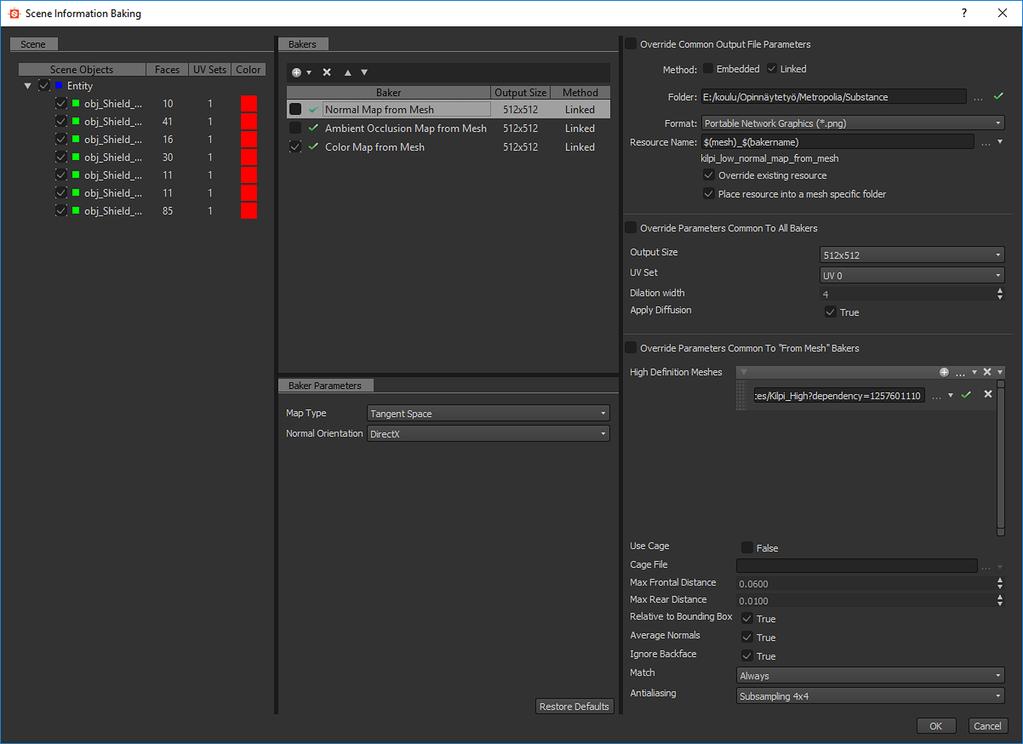Switch to the Scene tab
1023x744 pixels.
coord(34,44)
